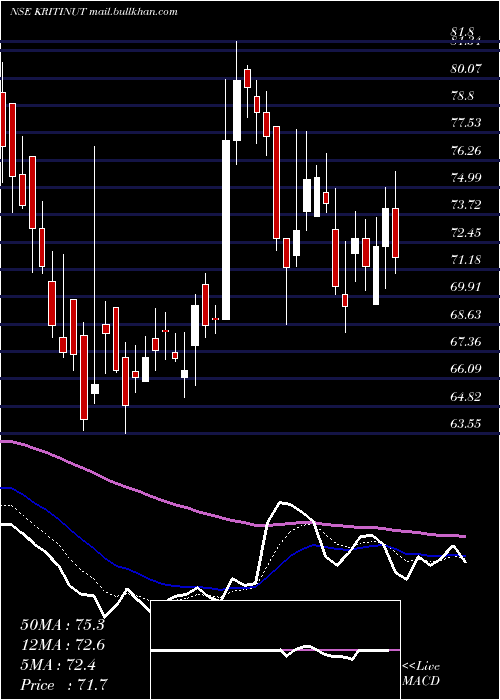Select the 63.55 price level label
The height and width of the screenshot is (700, 500).
tap(467, 423)
